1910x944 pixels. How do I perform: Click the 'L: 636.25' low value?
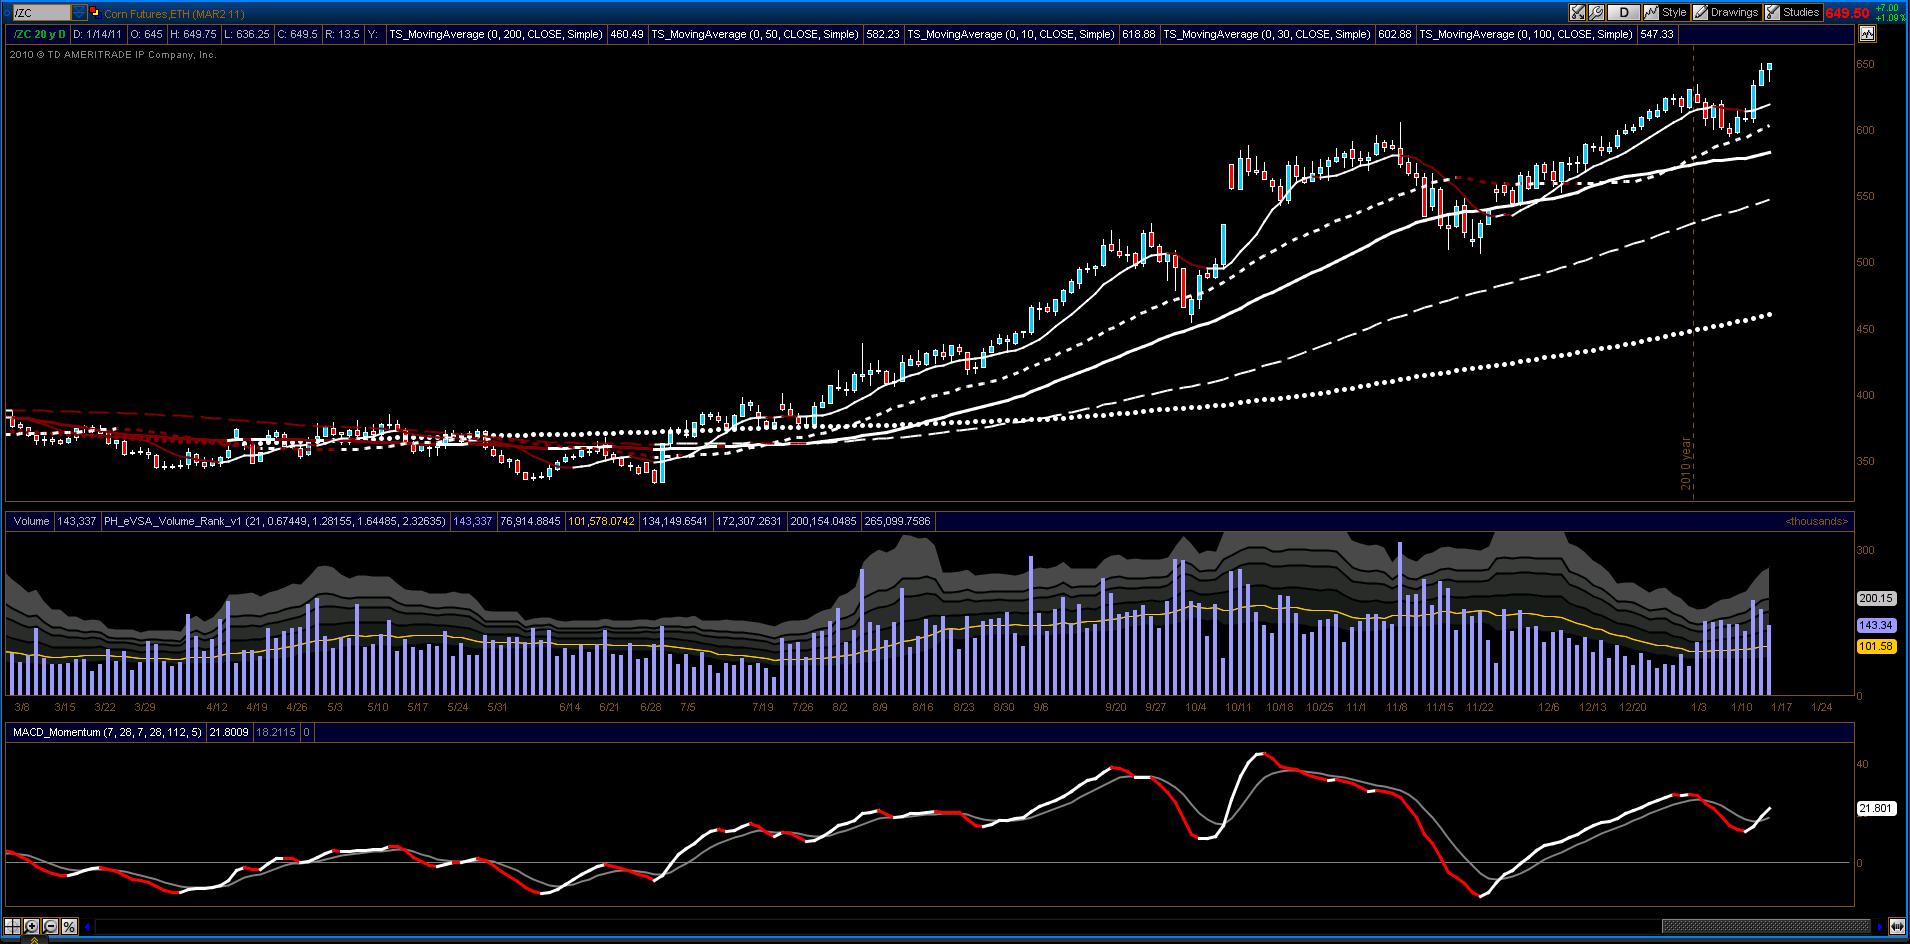[x=247, y=34]
